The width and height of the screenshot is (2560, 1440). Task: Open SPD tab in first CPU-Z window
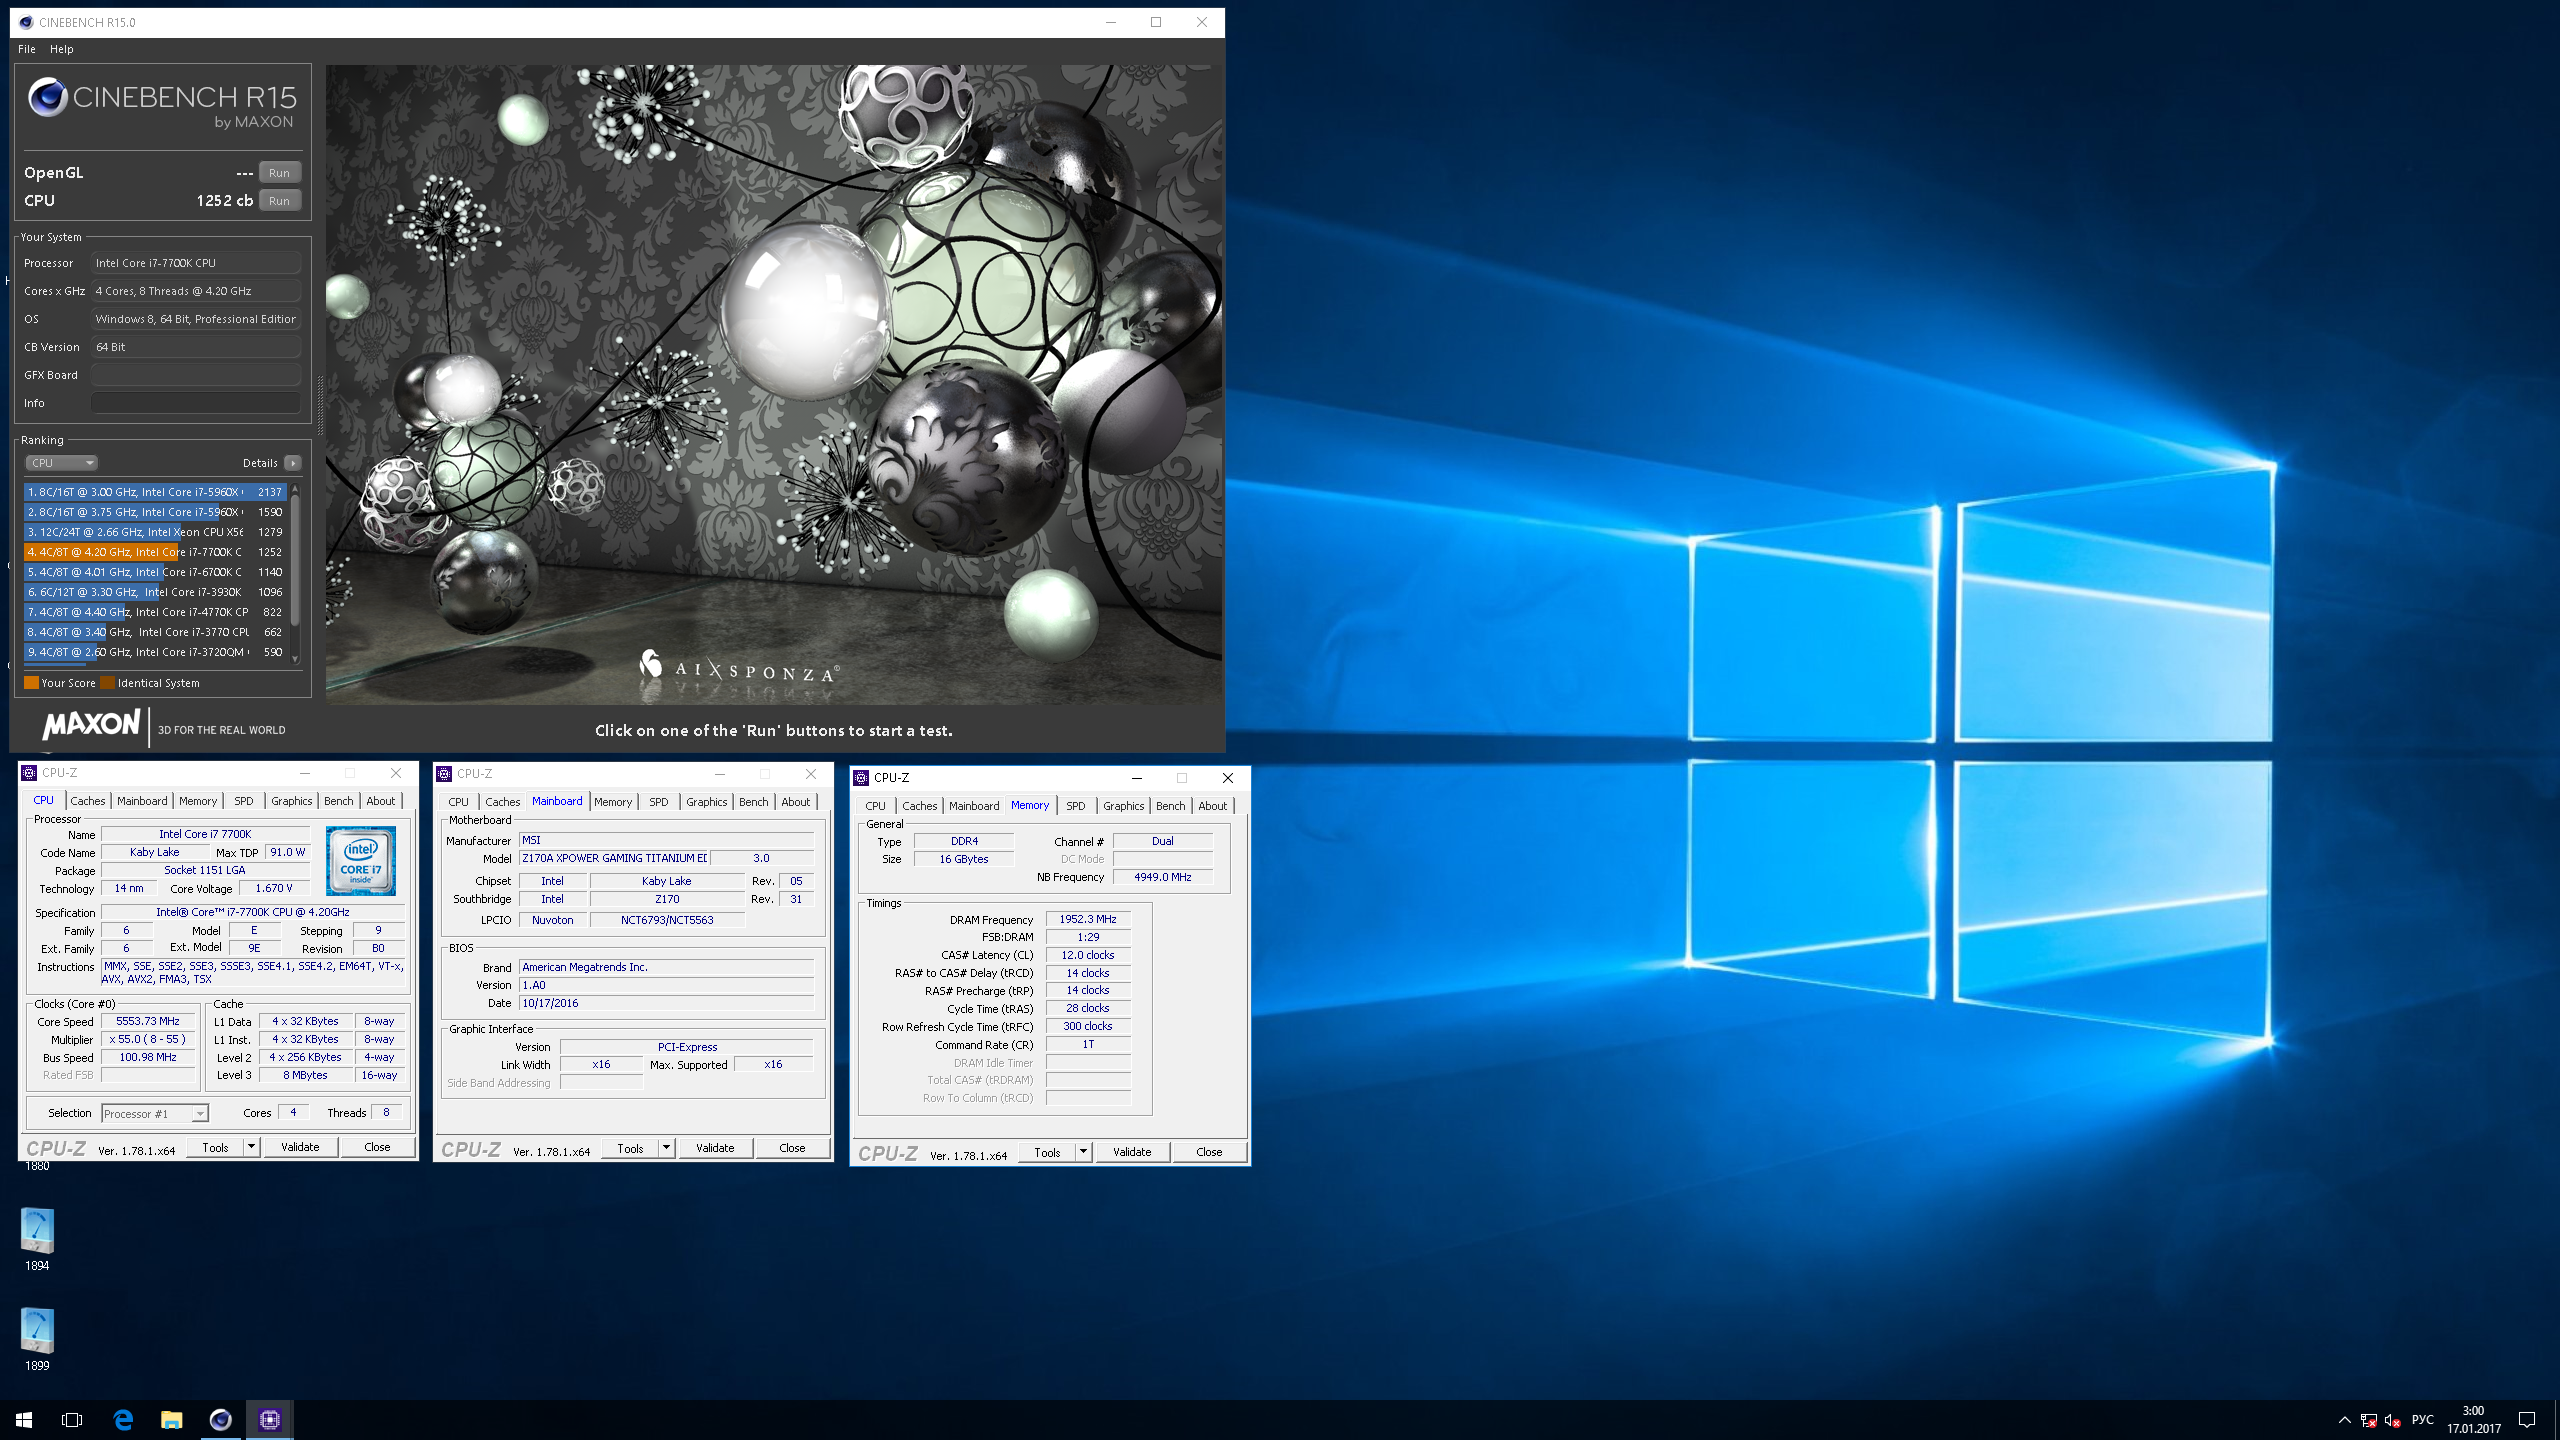[x=244, y=801]
